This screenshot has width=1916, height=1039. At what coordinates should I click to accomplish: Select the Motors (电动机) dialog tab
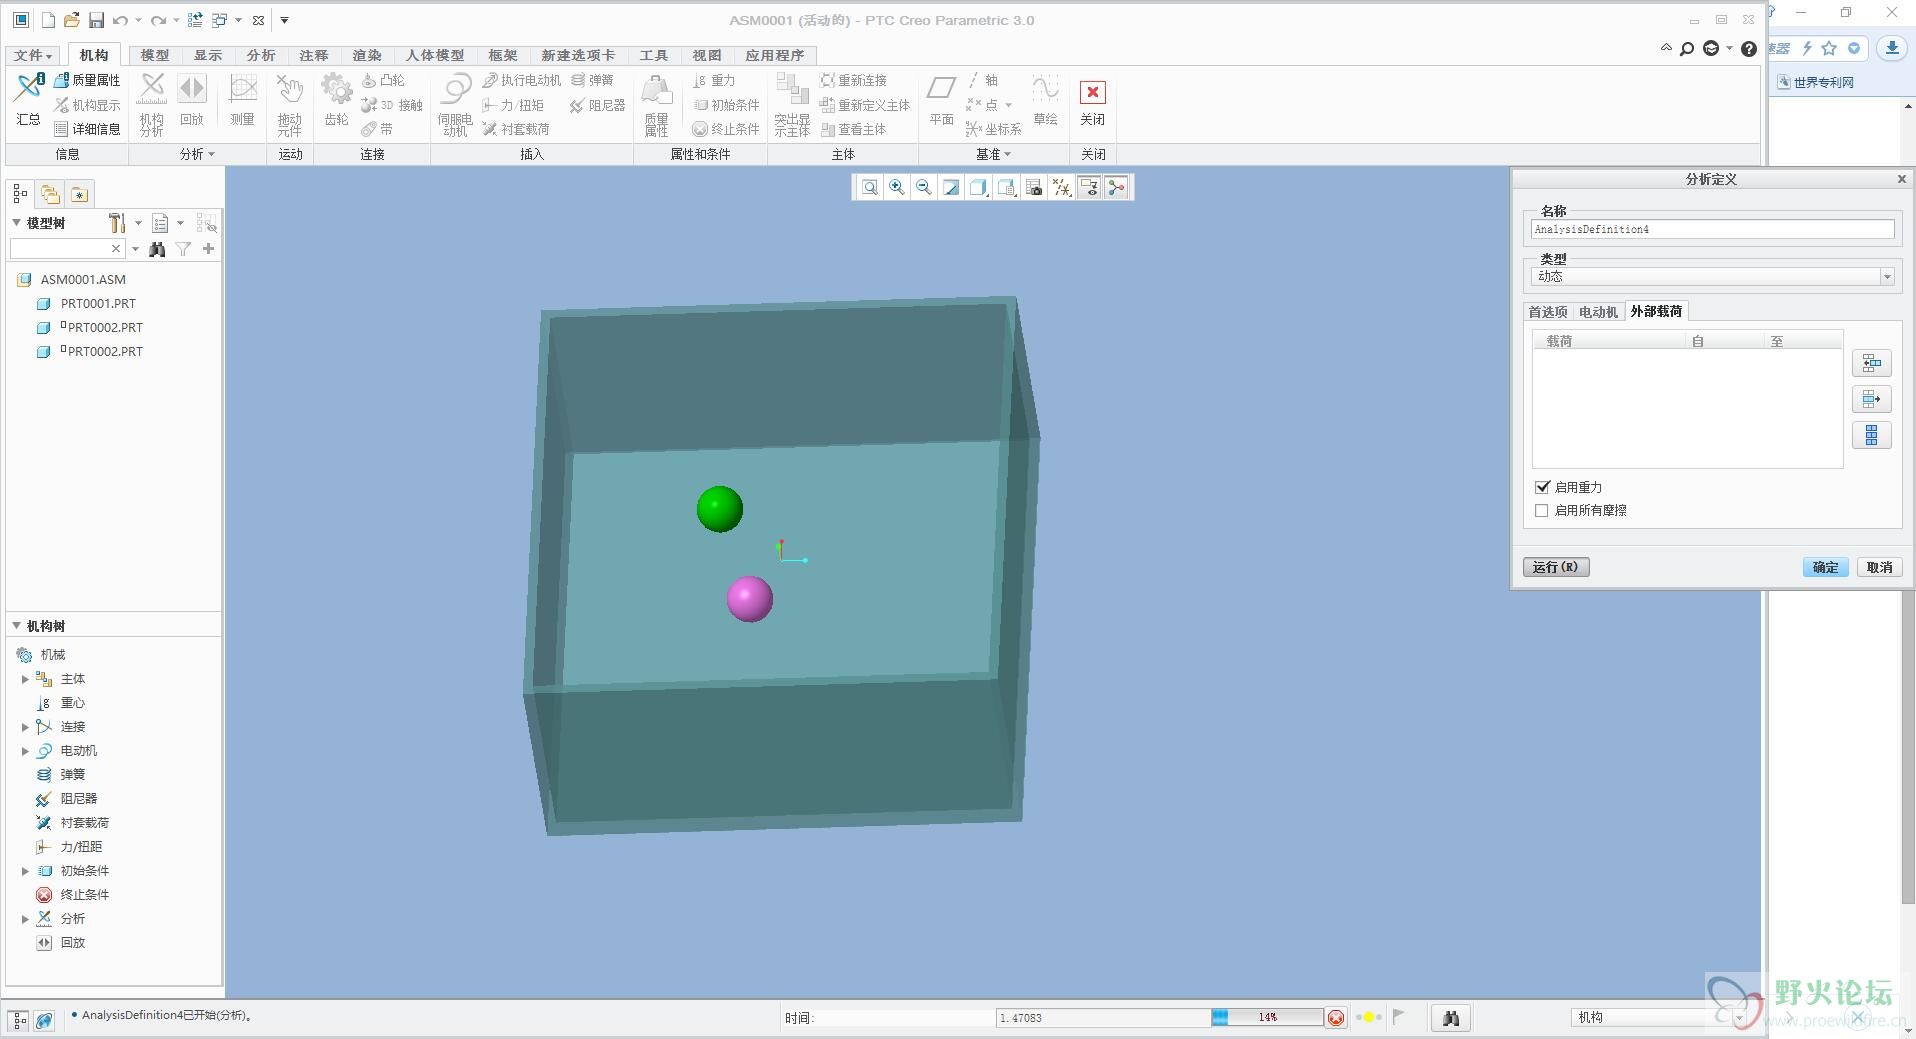[1598, 312]
